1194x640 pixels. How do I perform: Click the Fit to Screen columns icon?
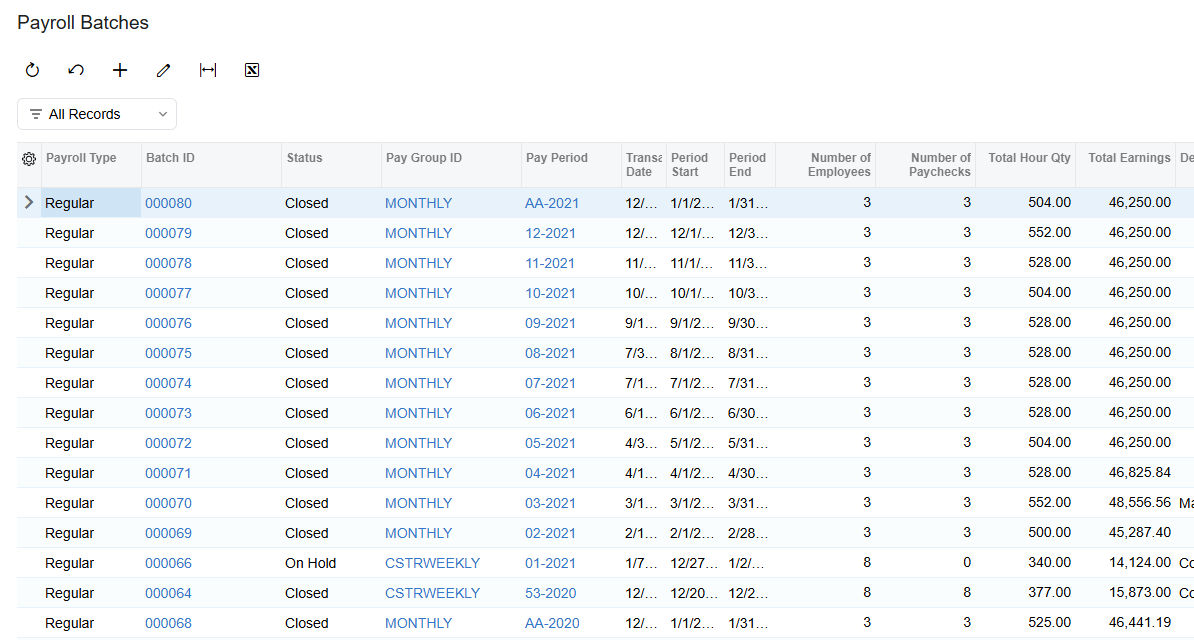pos(208,70)
